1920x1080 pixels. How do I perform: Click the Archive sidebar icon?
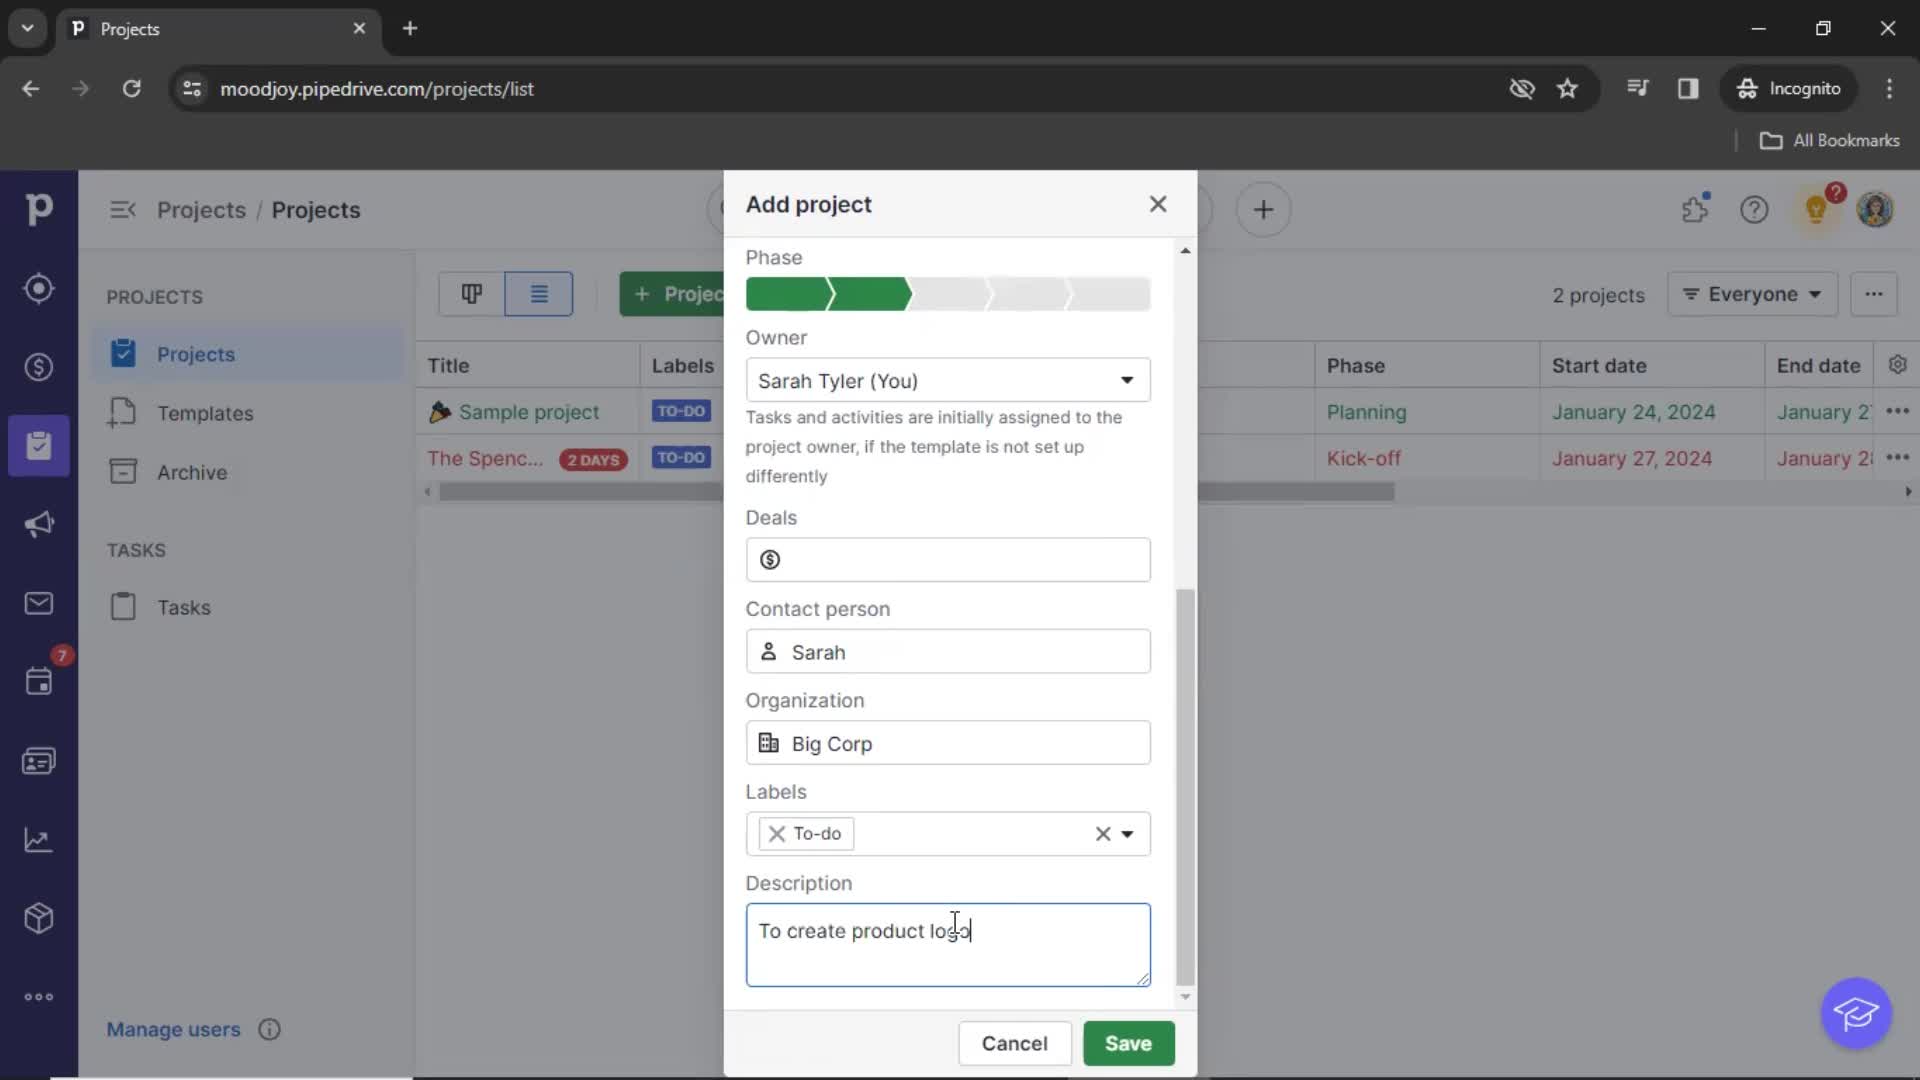click(123, 471)
